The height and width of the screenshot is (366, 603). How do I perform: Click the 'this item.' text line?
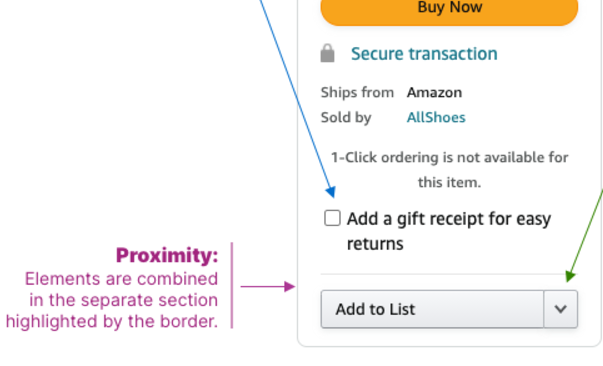point(450,182)
